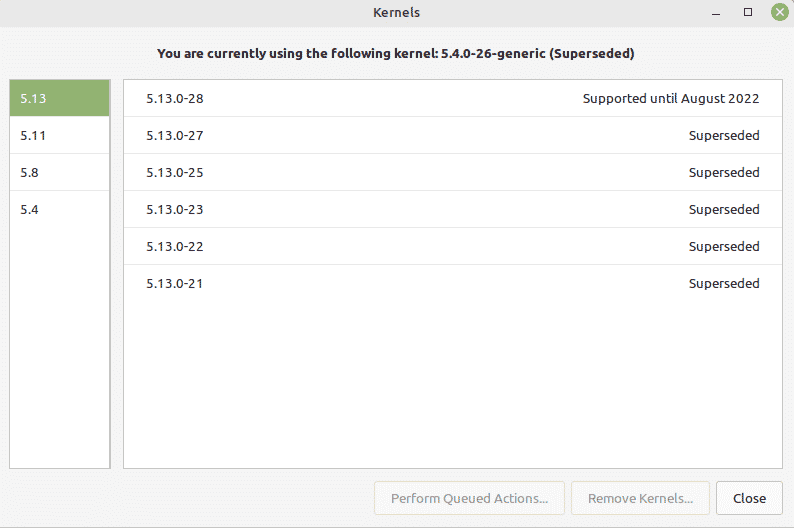Select the 5.11 kernel series
794x528 pixels.
click(60, 135)
